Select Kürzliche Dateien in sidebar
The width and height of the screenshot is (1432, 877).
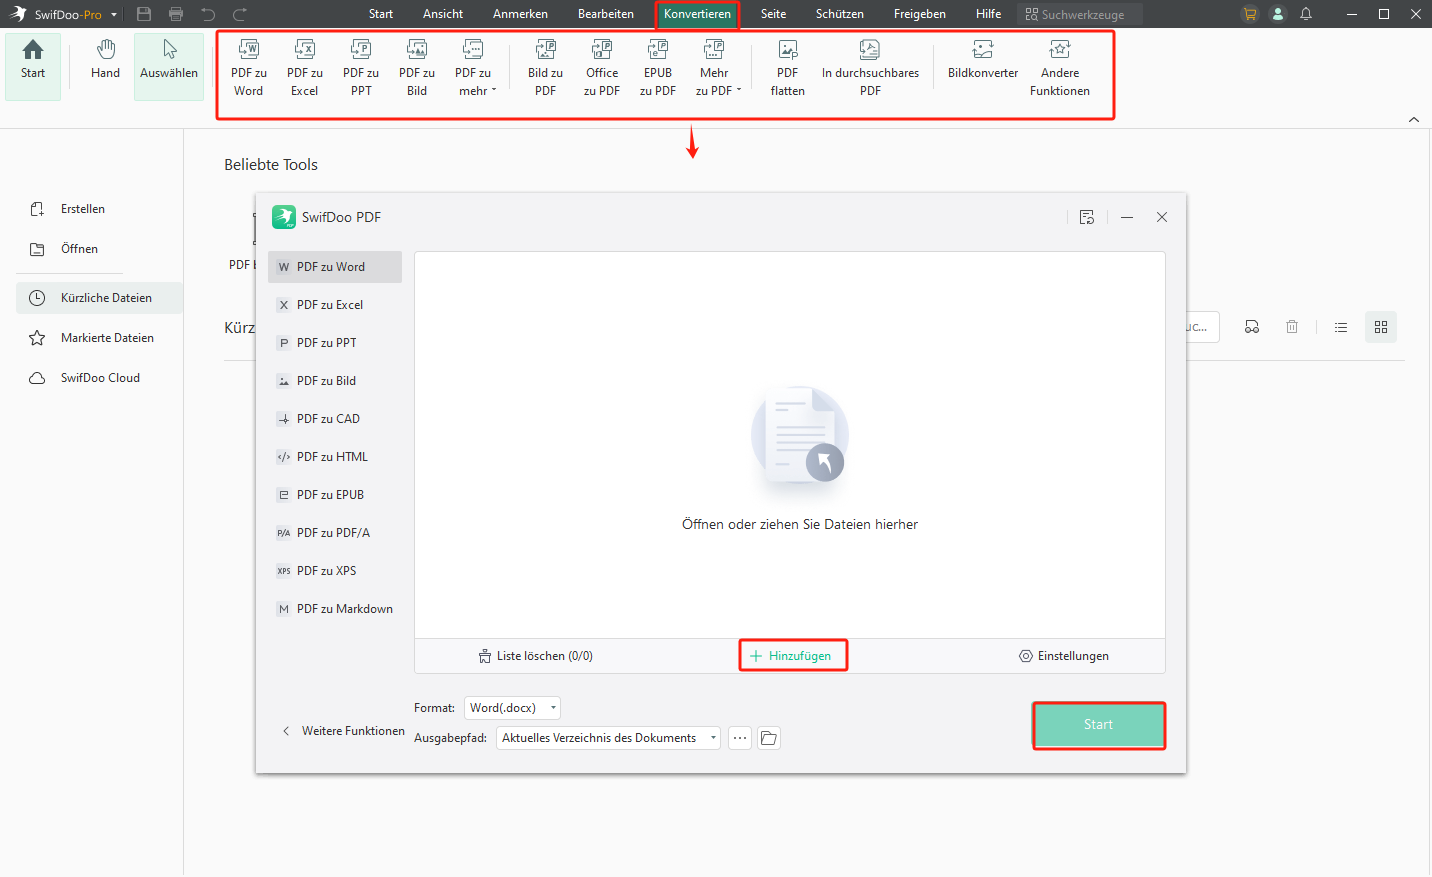click(99, 298)
